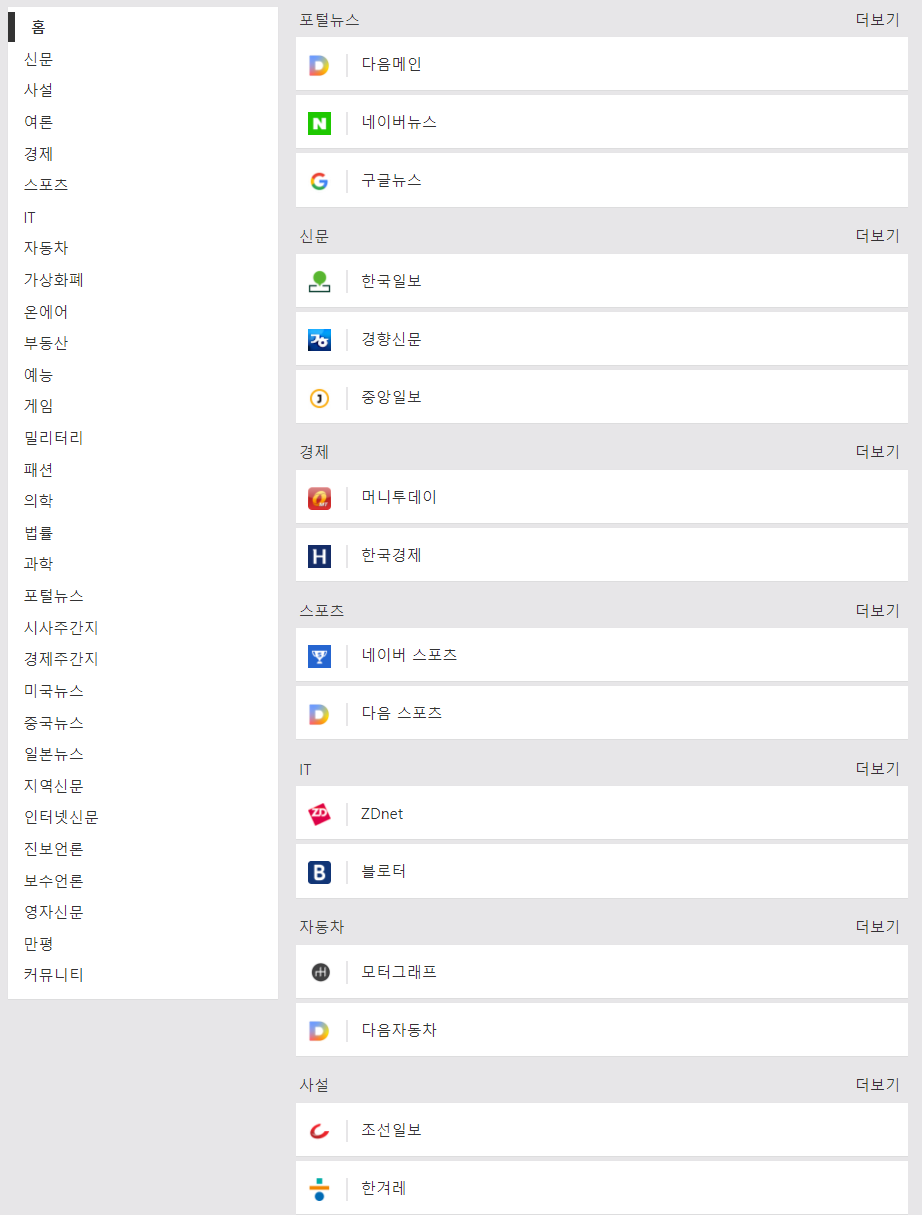Select 의학 in the sidebar
The height and width of the screenshot is (1215, 922).
(38, 501)
